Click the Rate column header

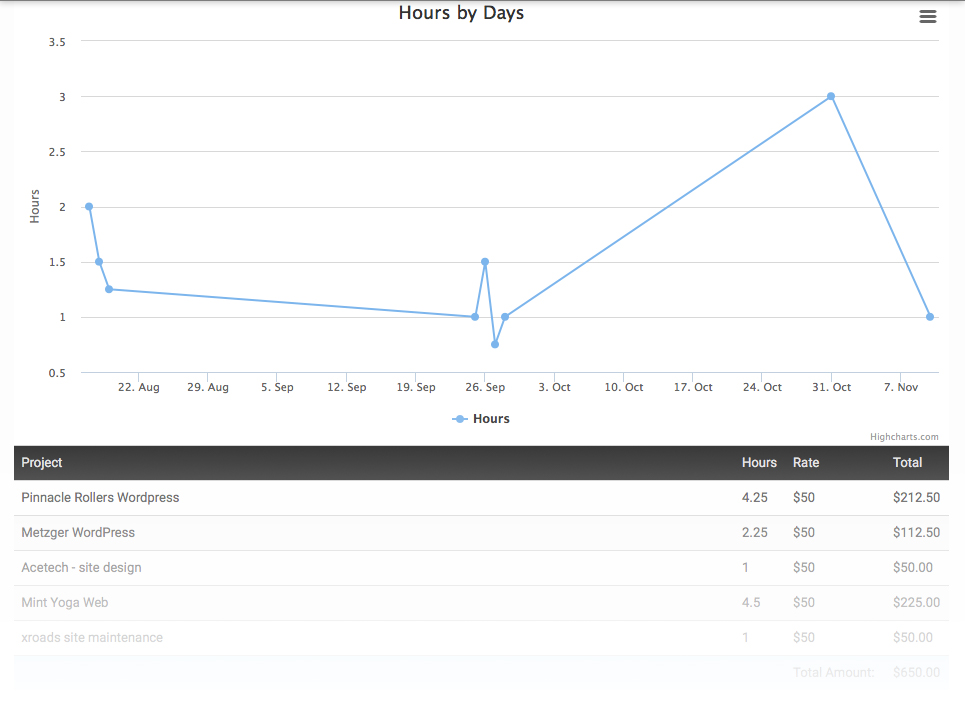point(806,463)
